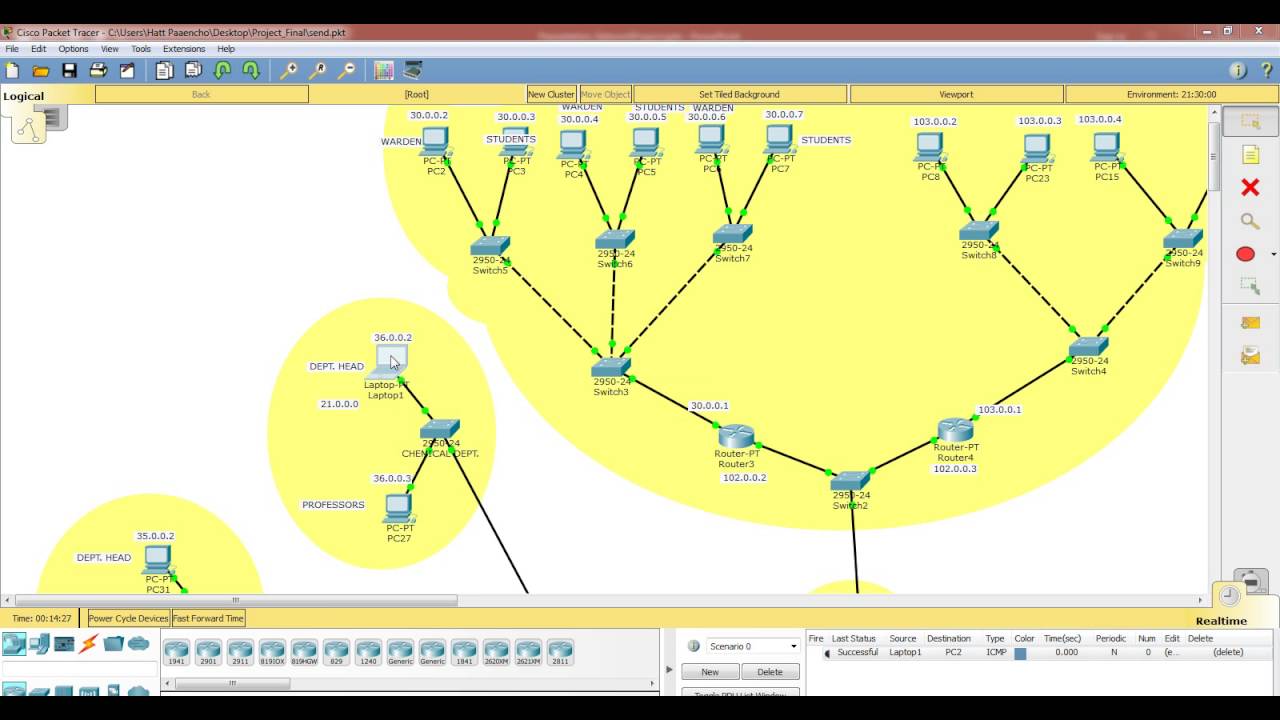The height and width of the screenshot is (720, 1280).
Task: Click the device list horizontal scrollbar
Action: pos(232,684)
